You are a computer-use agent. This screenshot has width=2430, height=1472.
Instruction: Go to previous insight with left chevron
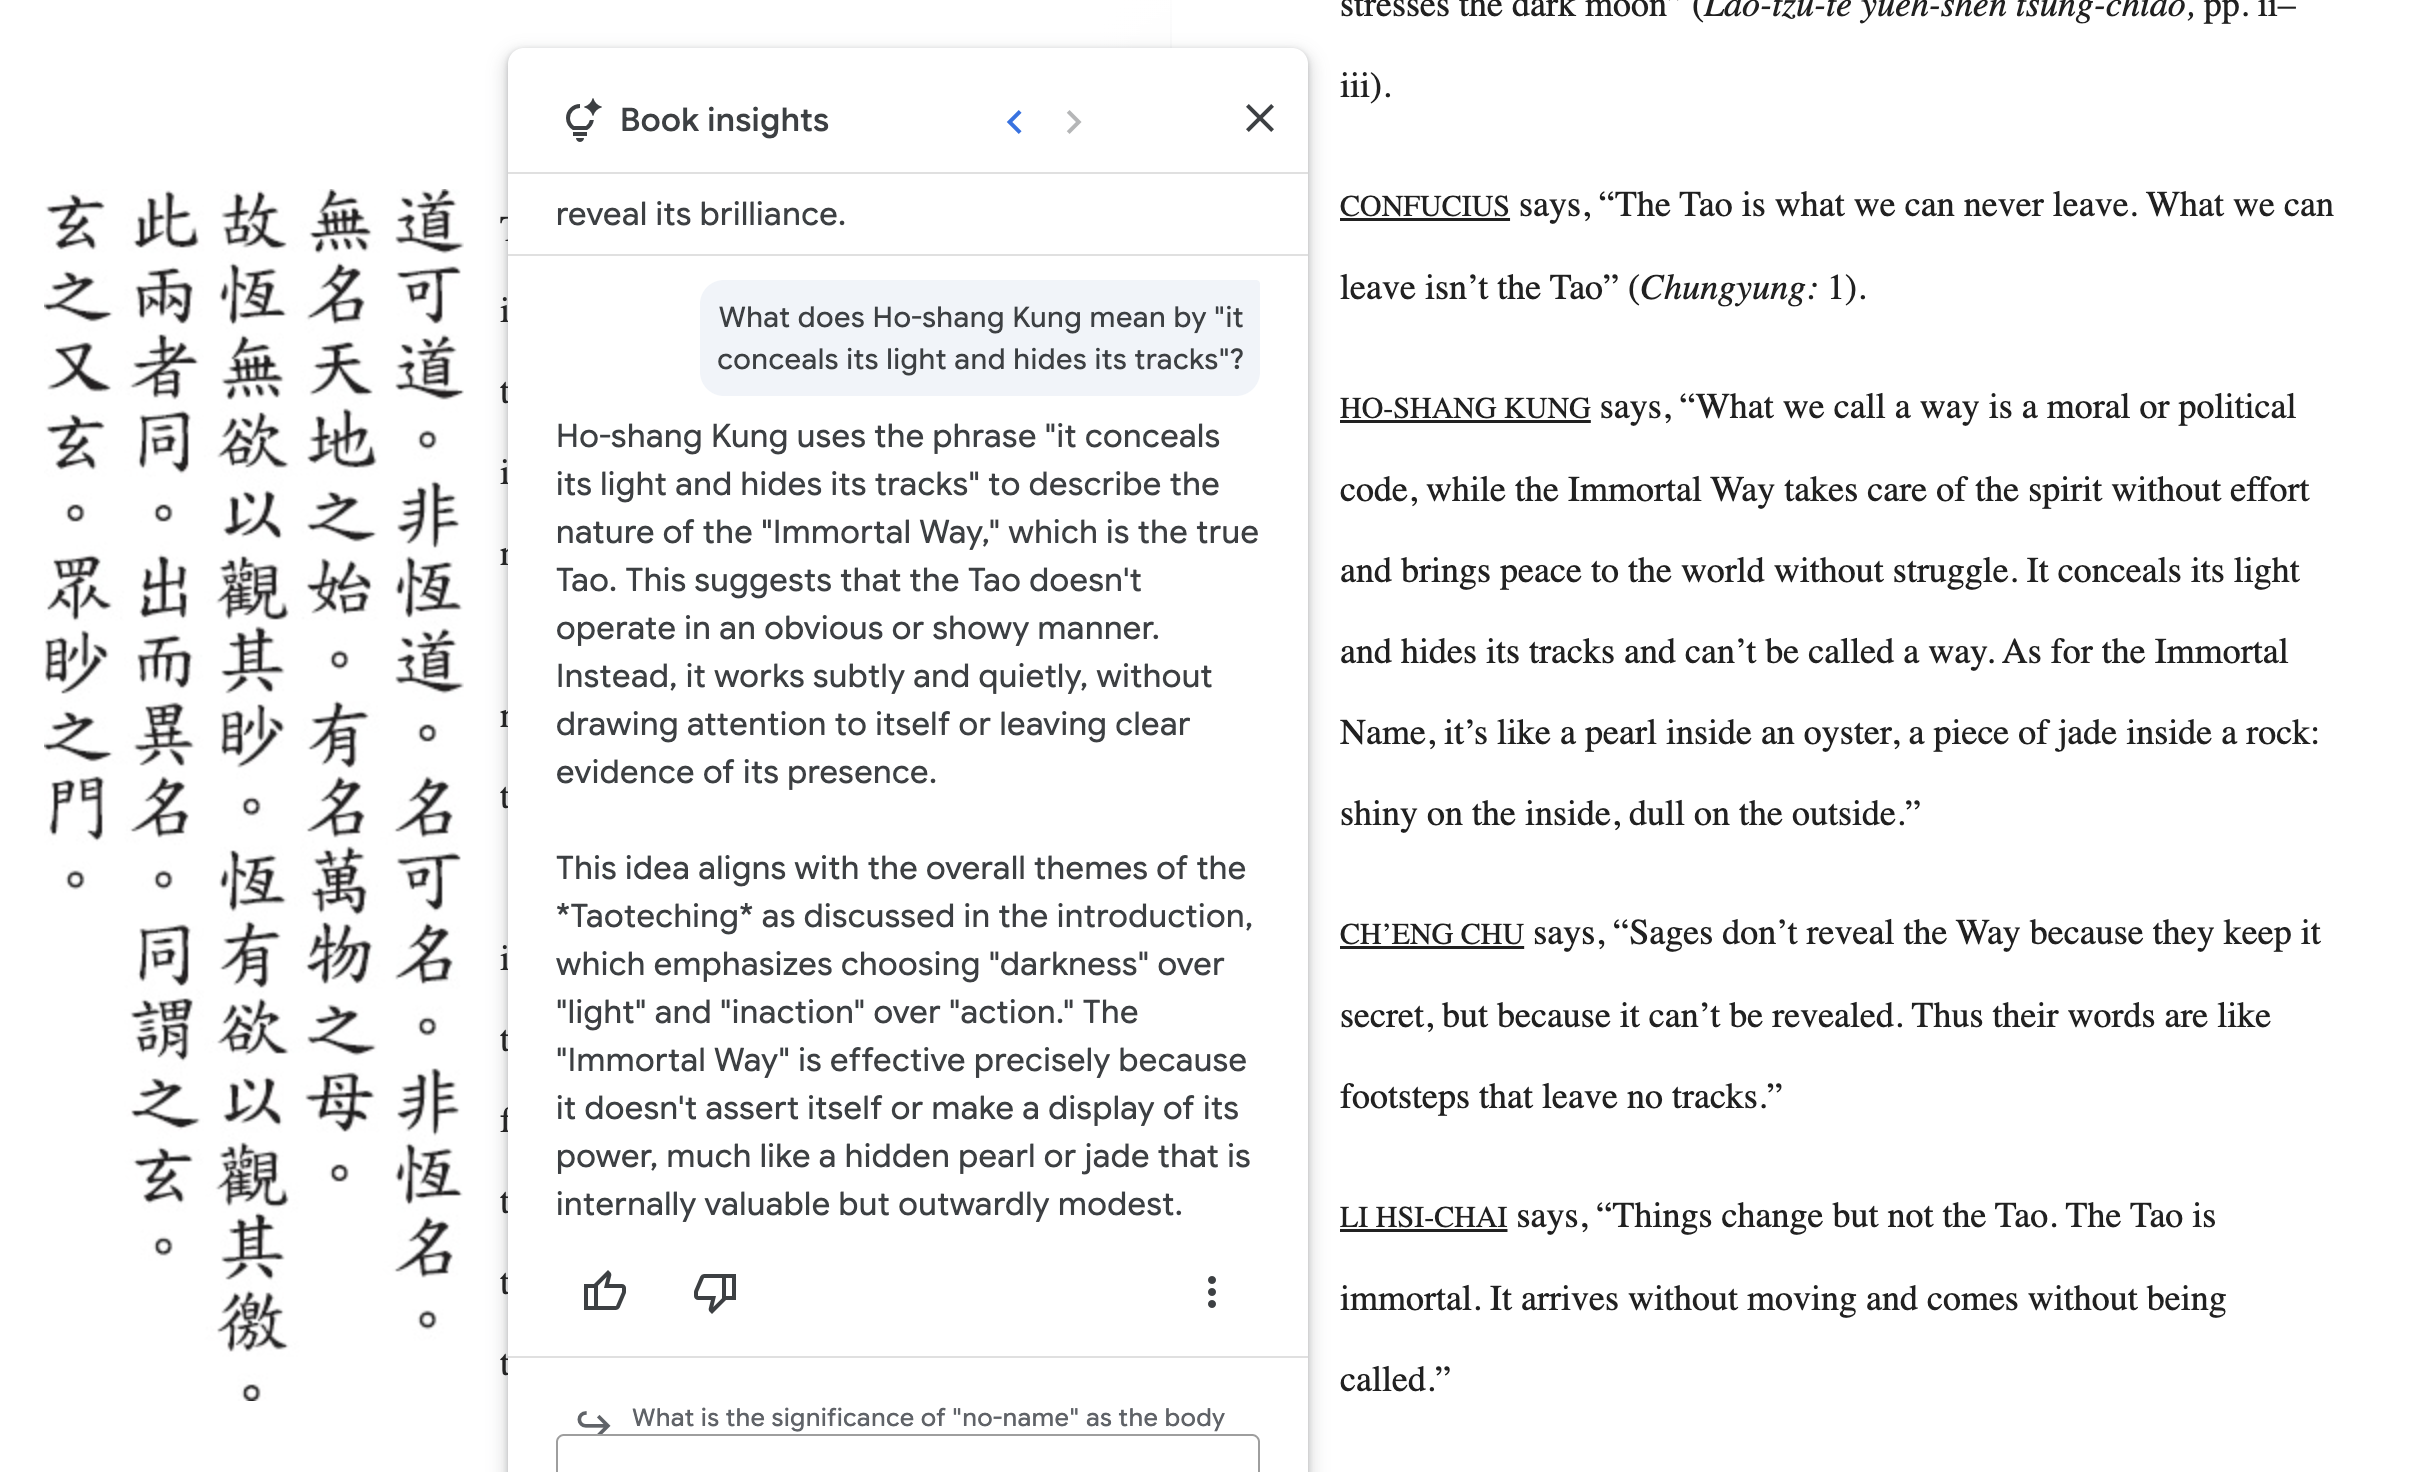[1014, 122]
